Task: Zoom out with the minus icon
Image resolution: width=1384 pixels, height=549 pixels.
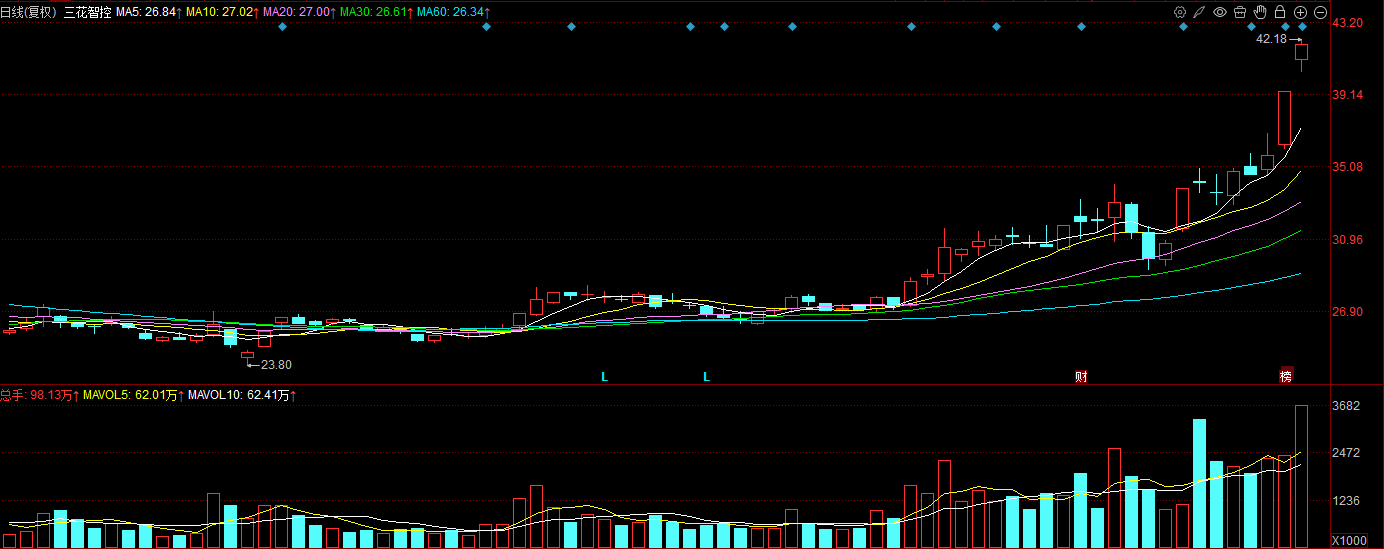Action: pyautogui.click(x=1320, y=12)
